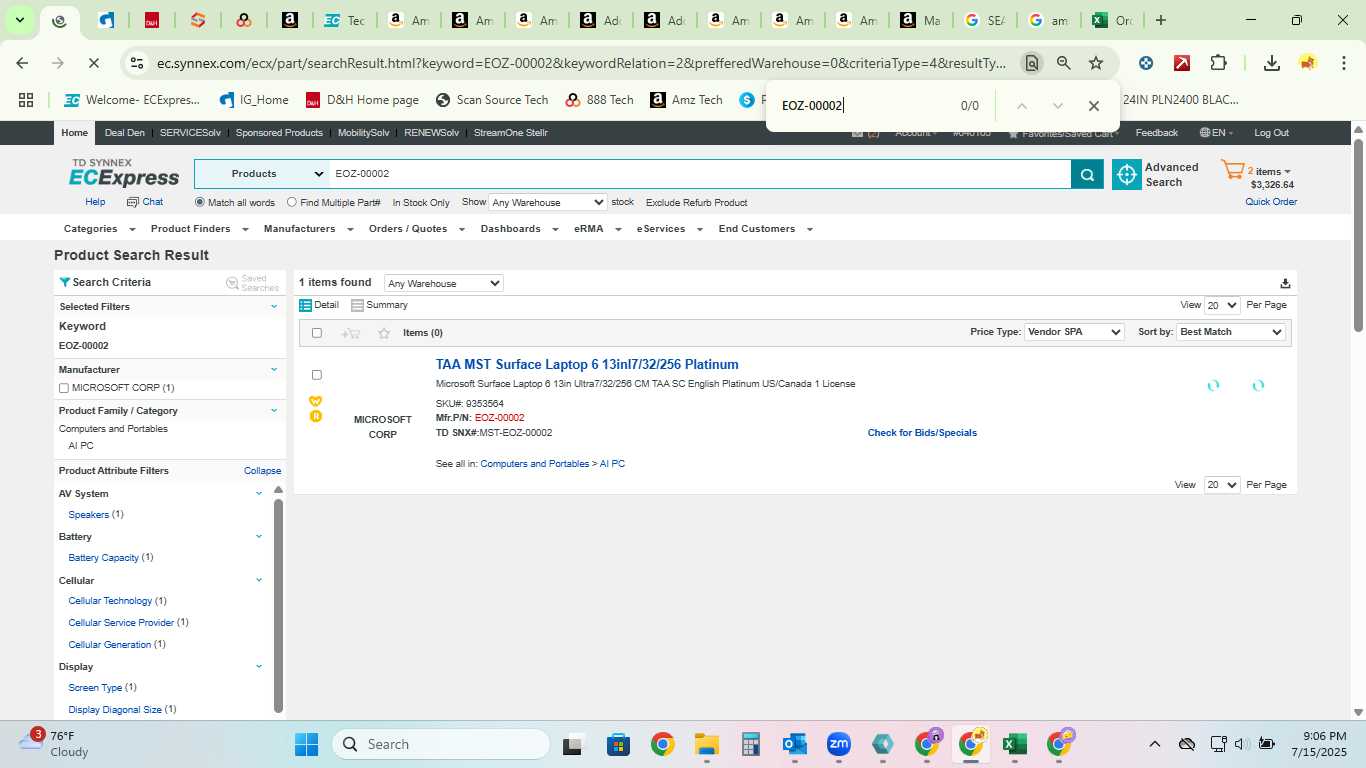1366x768 pixels.
Task: Click the Windows Start button
Action: 306,744
